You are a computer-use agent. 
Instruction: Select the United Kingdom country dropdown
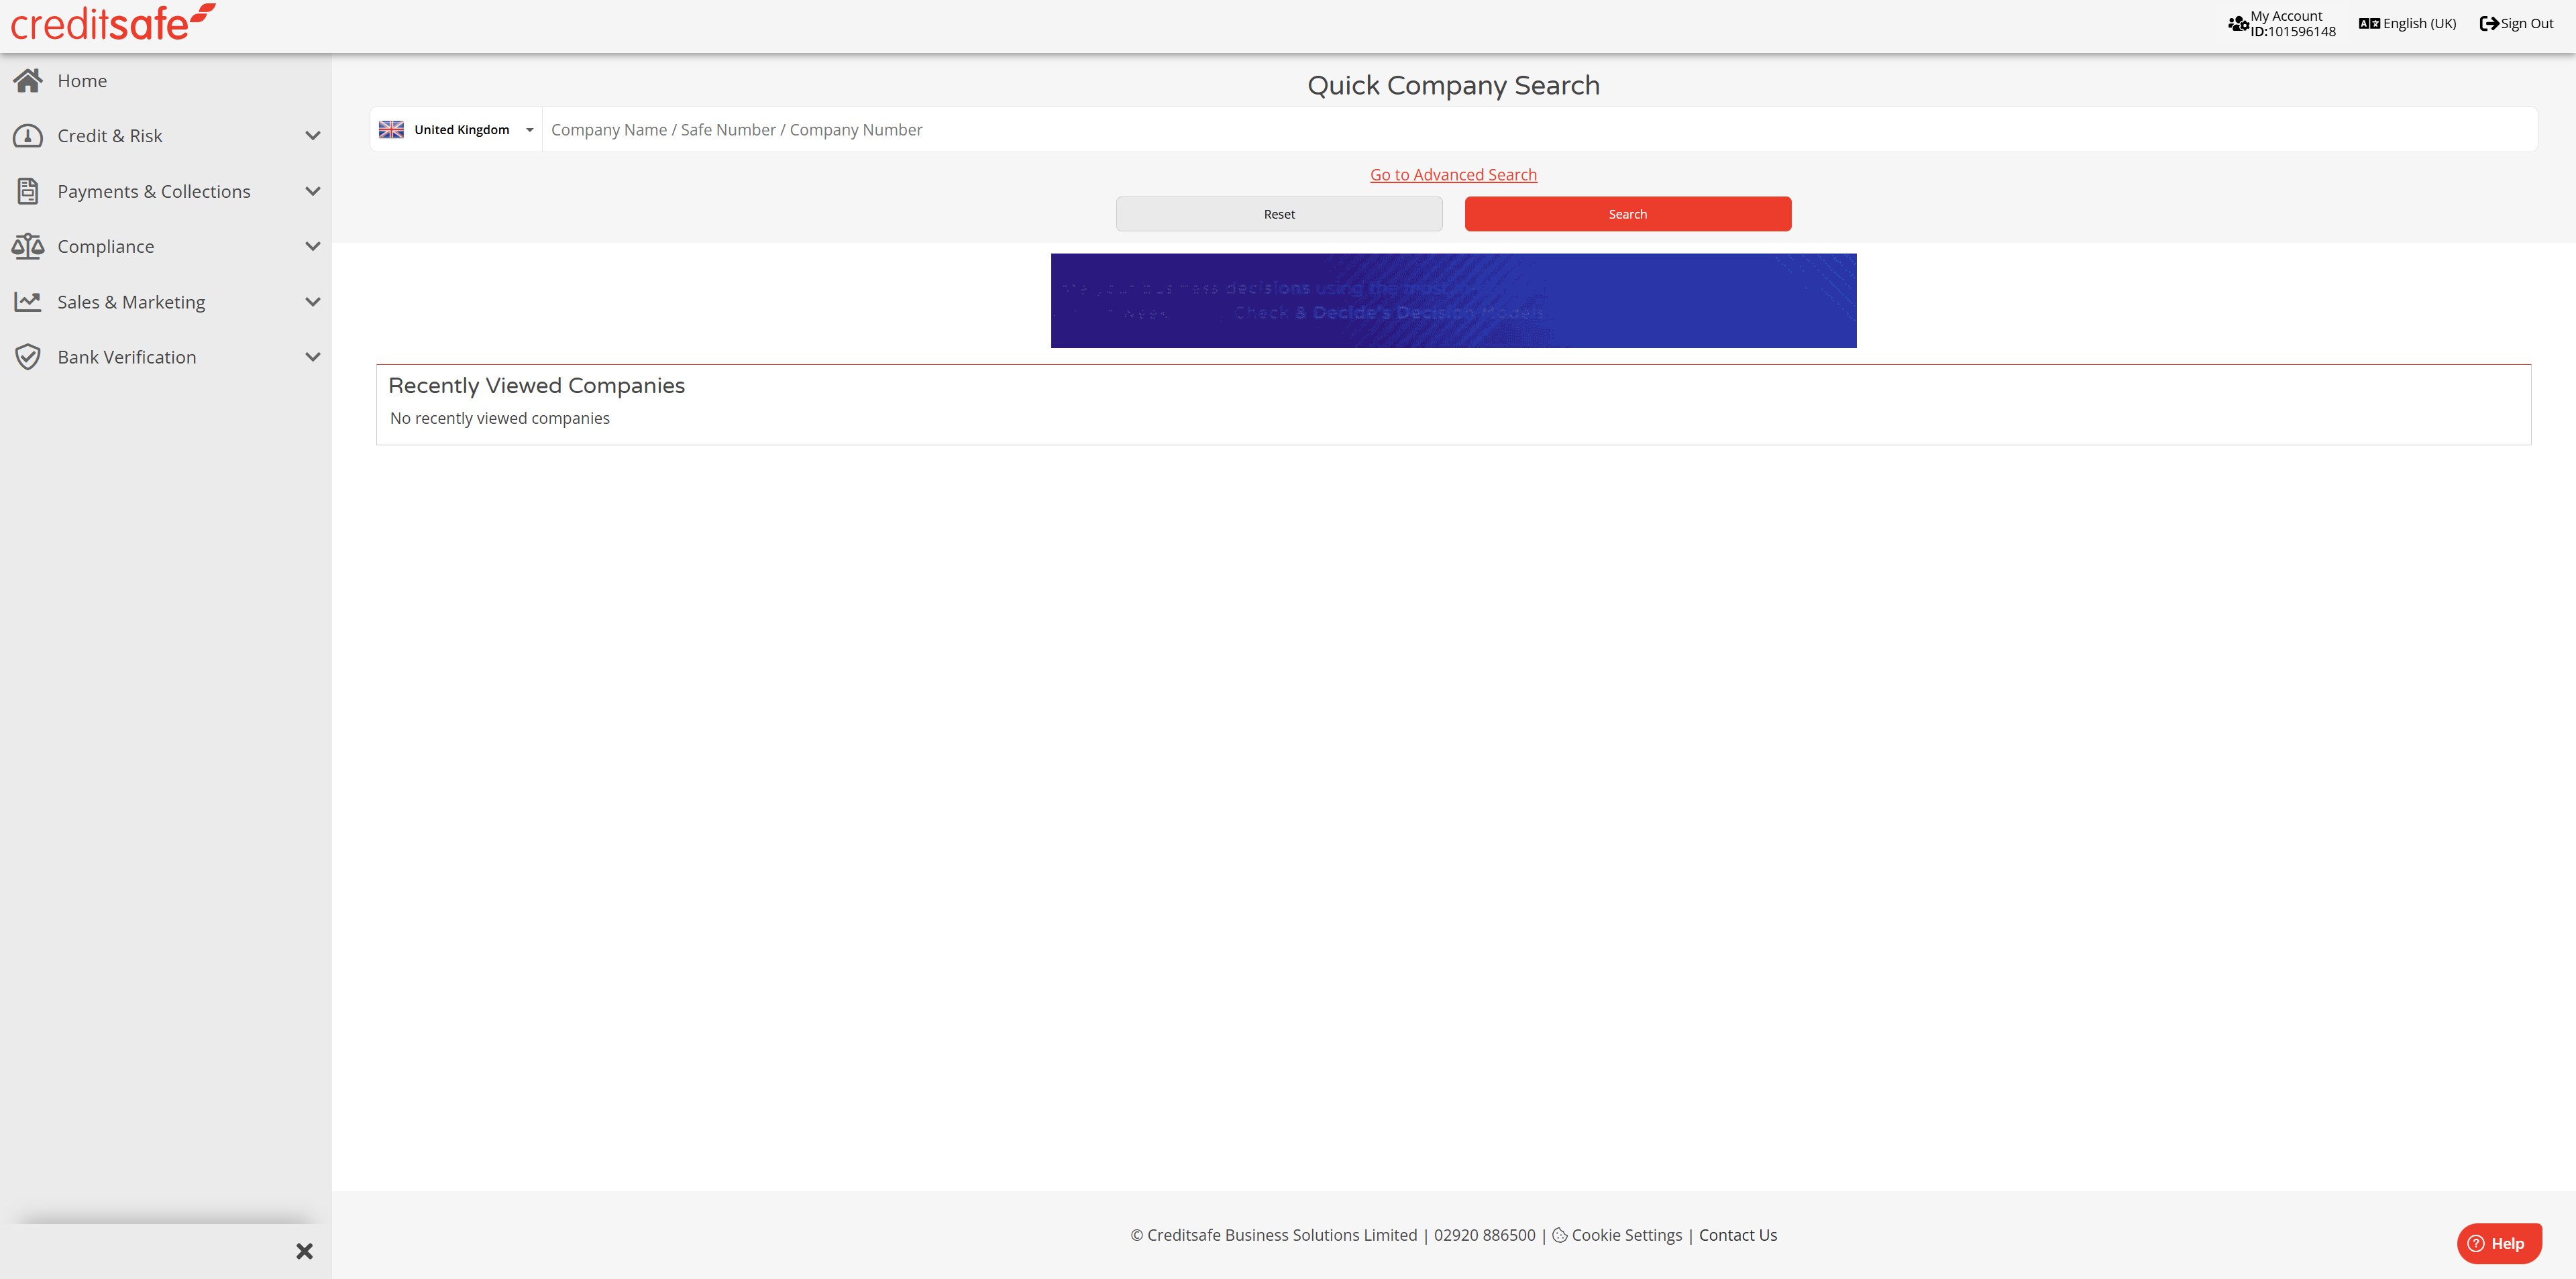[x=457, y=128]
